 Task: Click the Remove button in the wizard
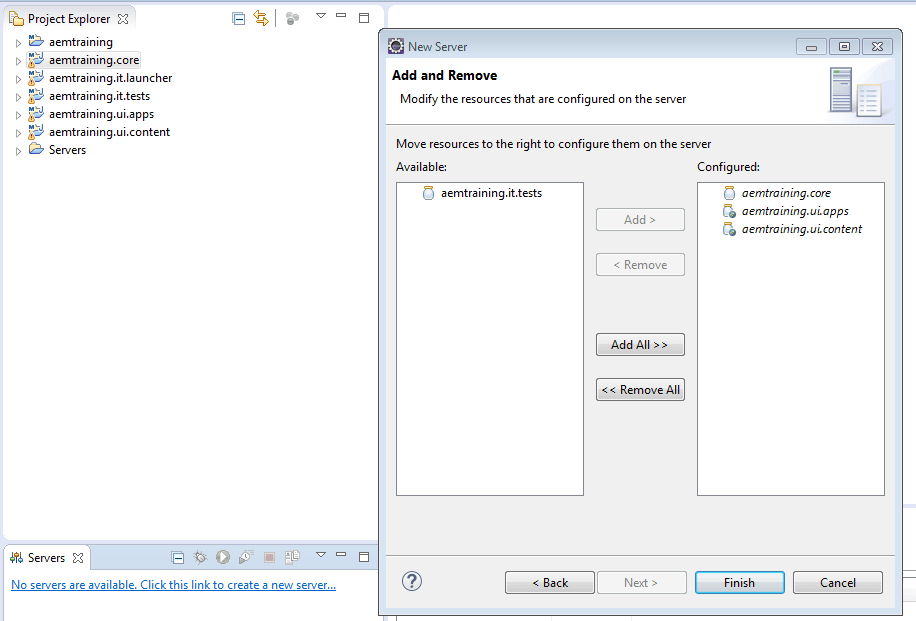pos(640,264)
